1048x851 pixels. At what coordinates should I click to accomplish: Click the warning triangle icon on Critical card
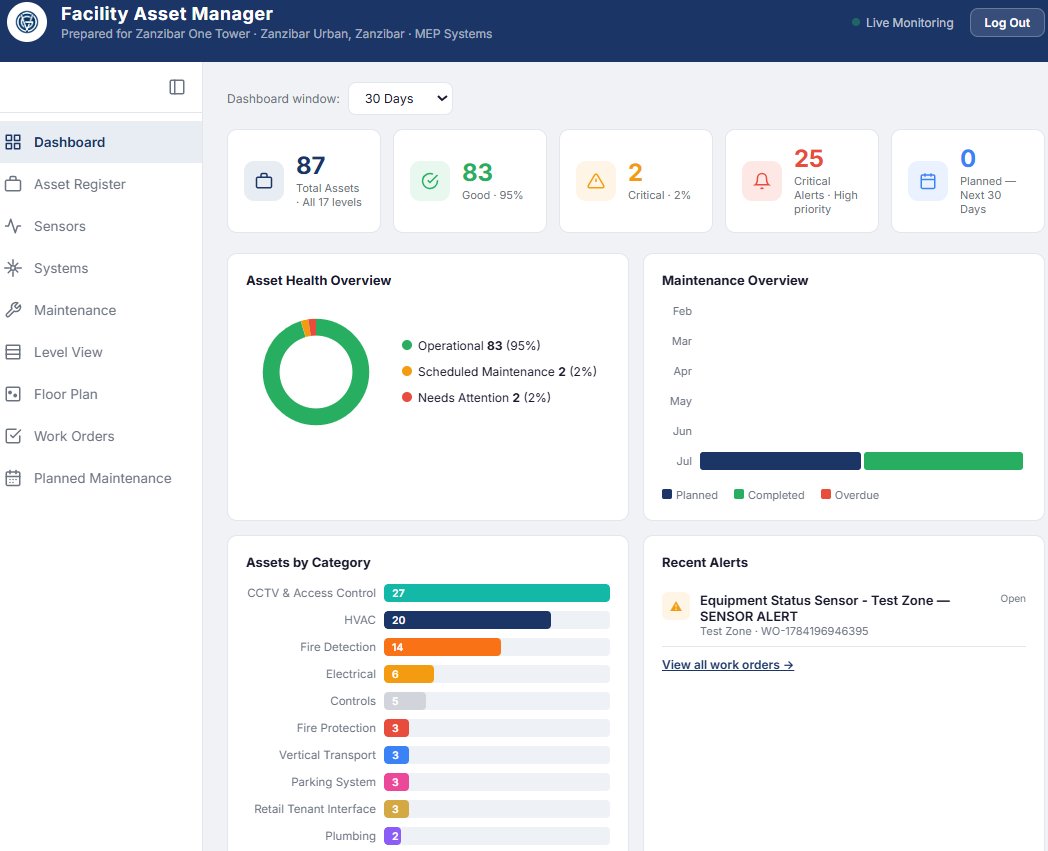click(596, 181)
